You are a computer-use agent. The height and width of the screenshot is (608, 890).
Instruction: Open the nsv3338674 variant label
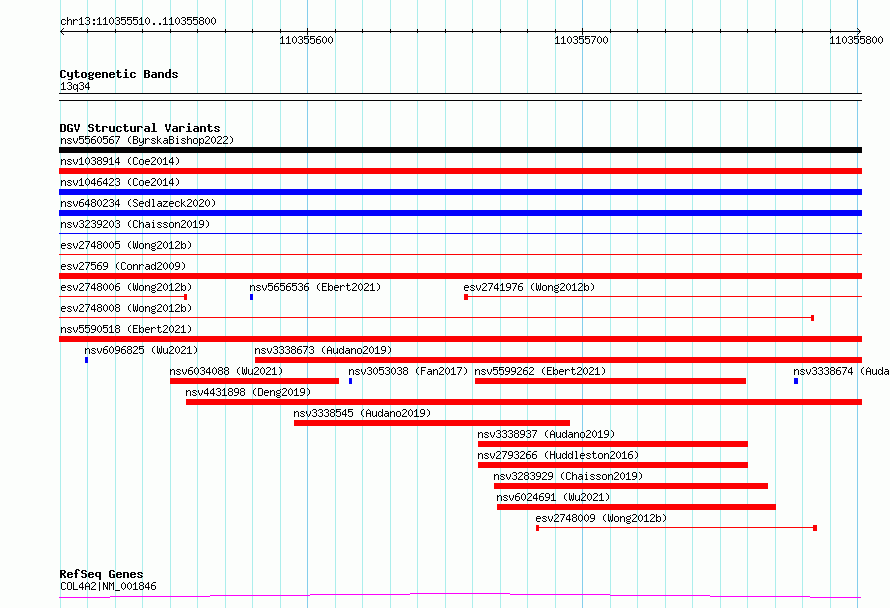pos(841,371)
